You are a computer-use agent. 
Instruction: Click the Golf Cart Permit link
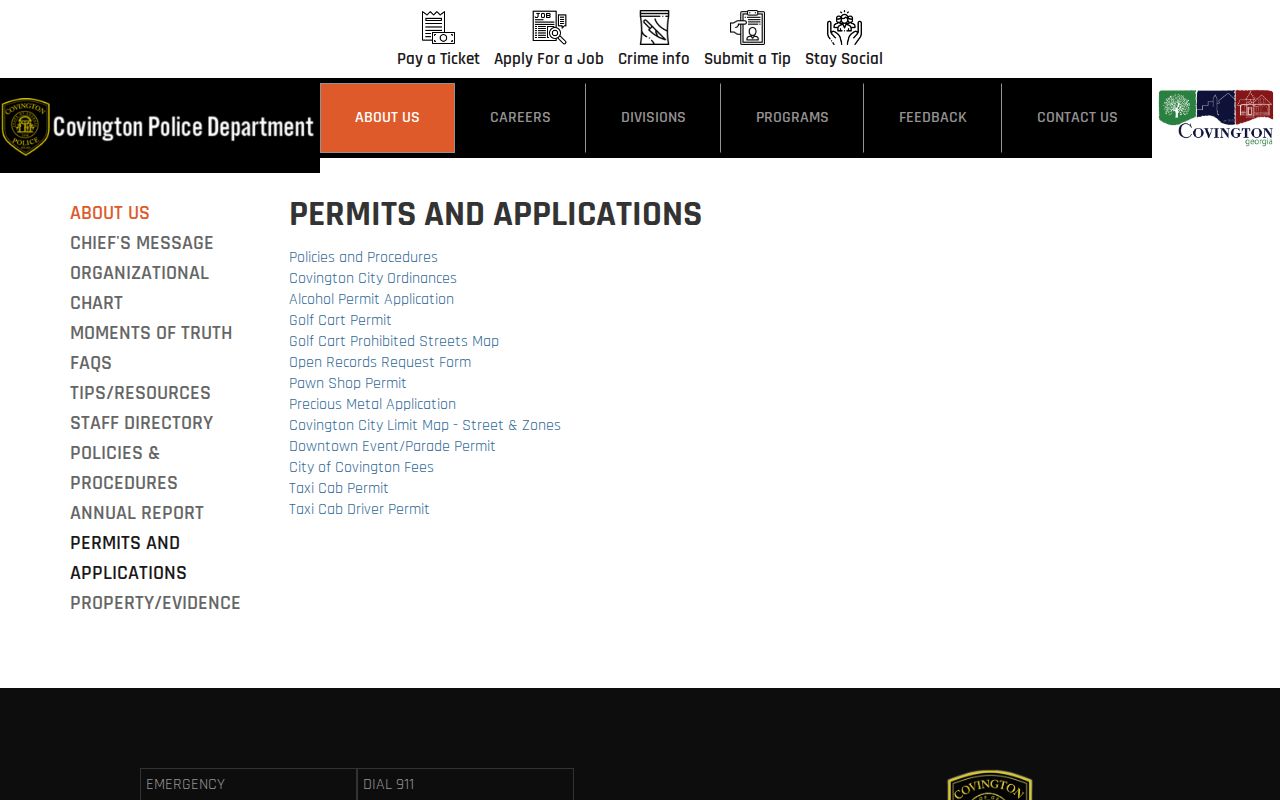[x=340, y=320]
